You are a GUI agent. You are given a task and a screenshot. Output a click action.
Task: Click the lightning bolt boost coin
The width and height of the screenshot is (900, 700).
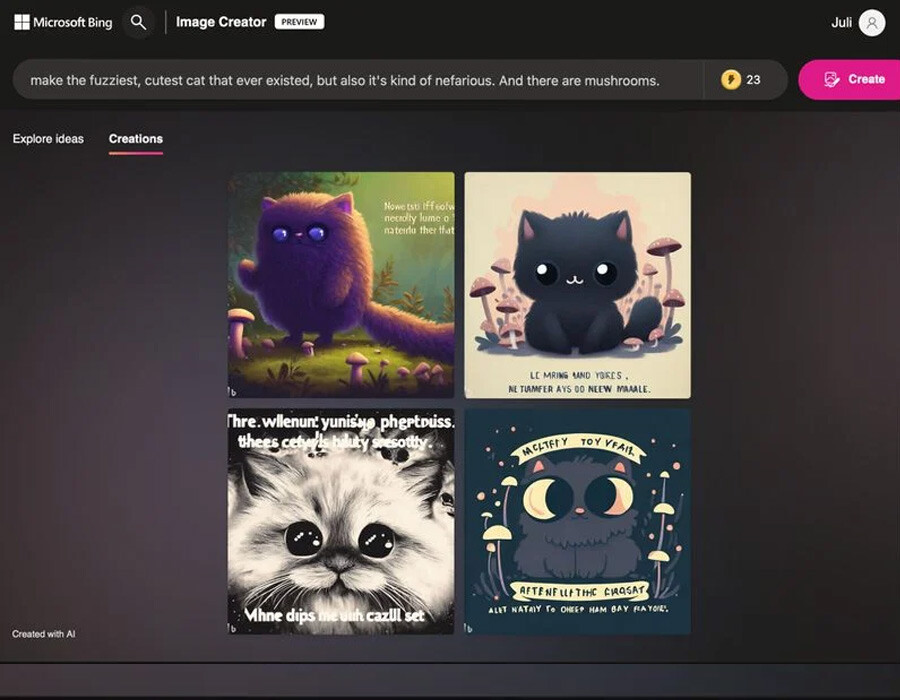tap(731, 80)
